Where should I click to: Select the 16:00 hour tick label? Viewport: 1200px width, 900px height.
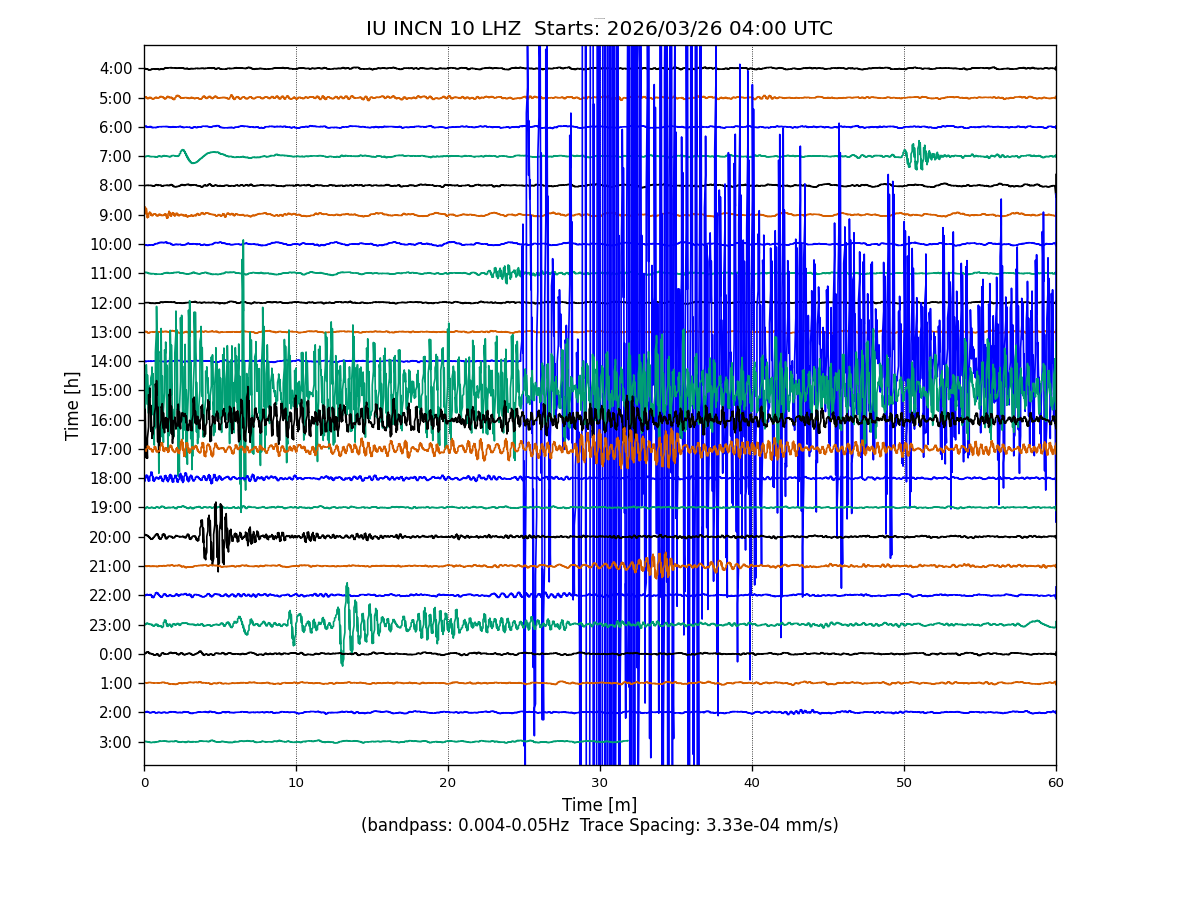tap(113, 420)
